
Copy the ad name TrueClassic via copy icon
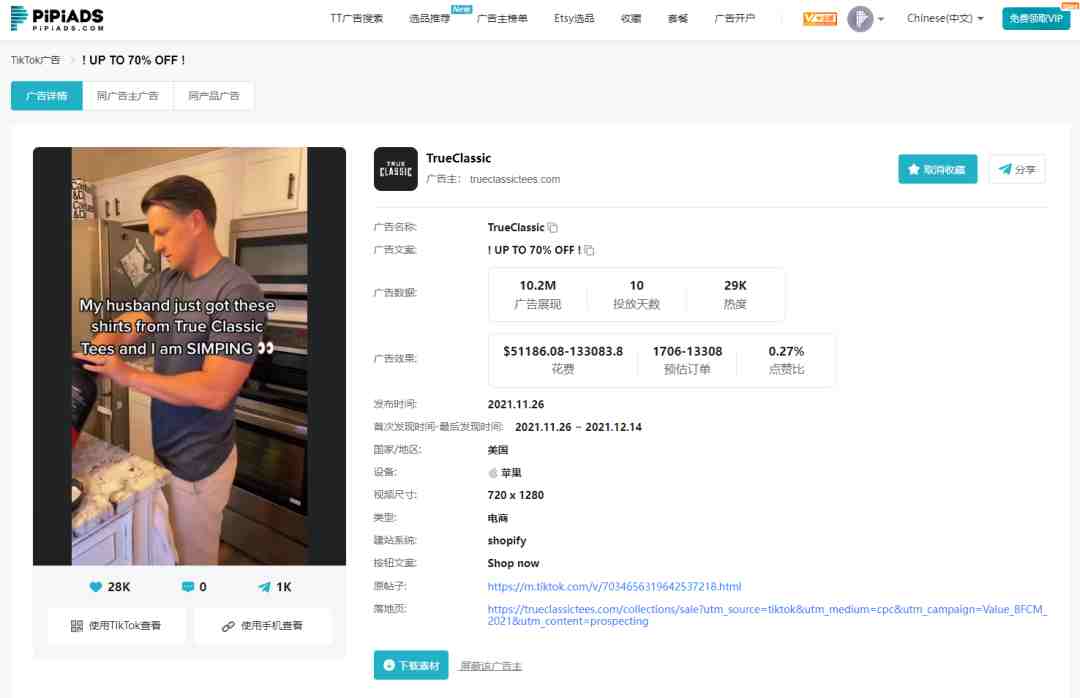552,227
